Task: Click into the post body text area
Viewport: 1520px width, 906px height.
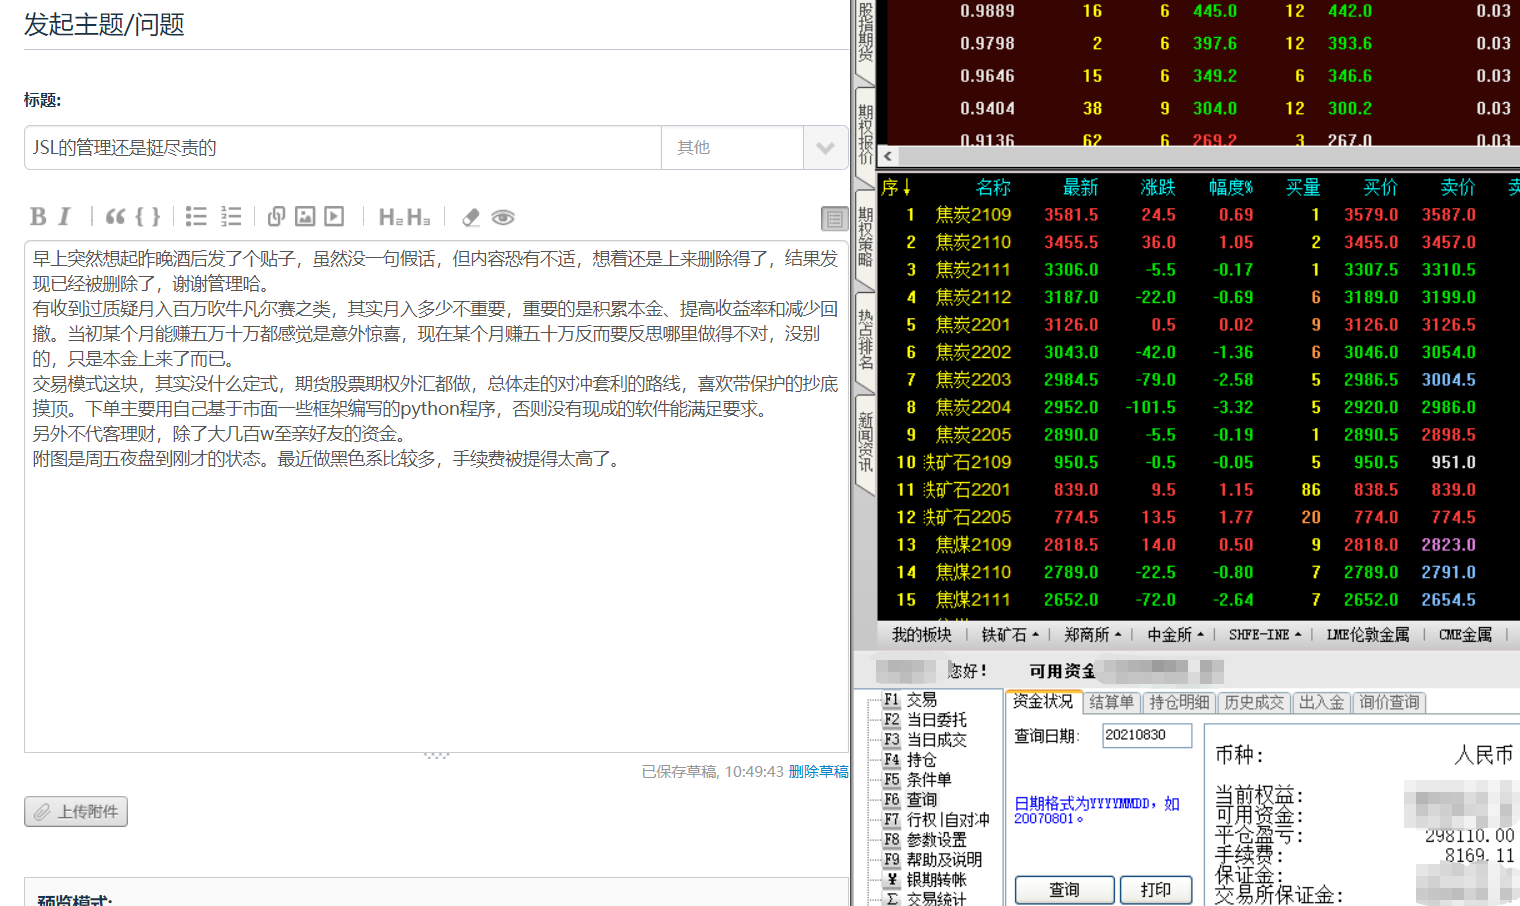Action: click(436, 496)
